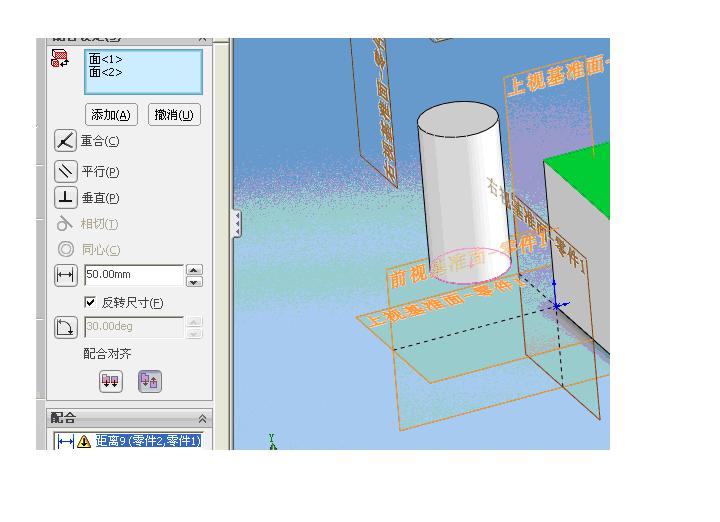
Task: Click the 30.00deg angle input field
Action: (134, 326)
